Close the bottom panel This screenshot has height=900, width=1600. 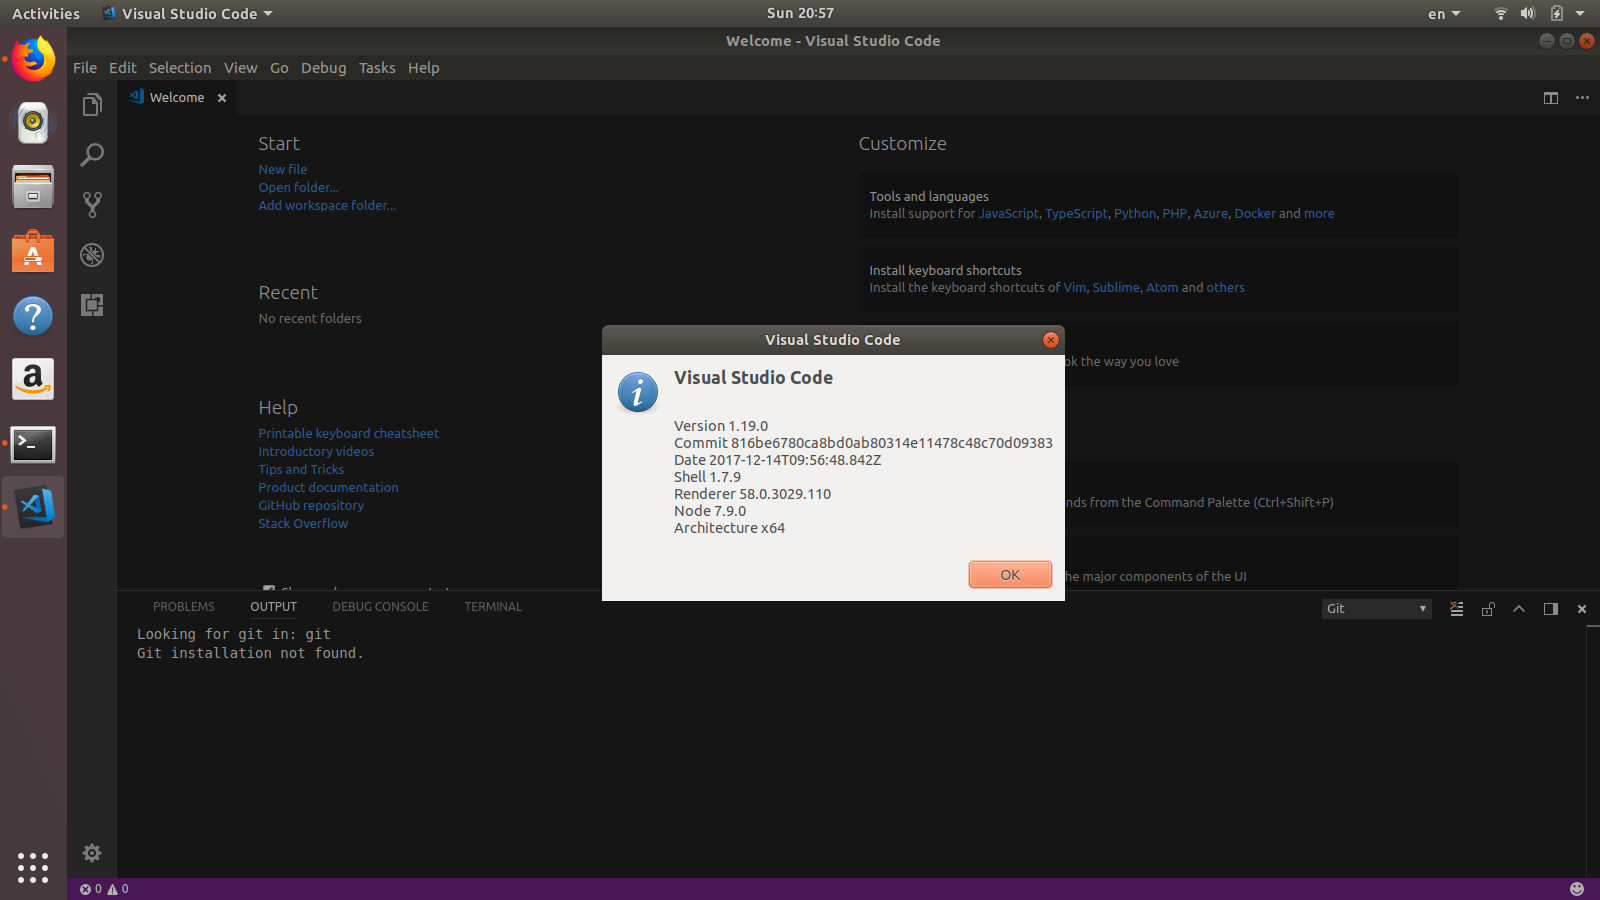[1582, 609]
